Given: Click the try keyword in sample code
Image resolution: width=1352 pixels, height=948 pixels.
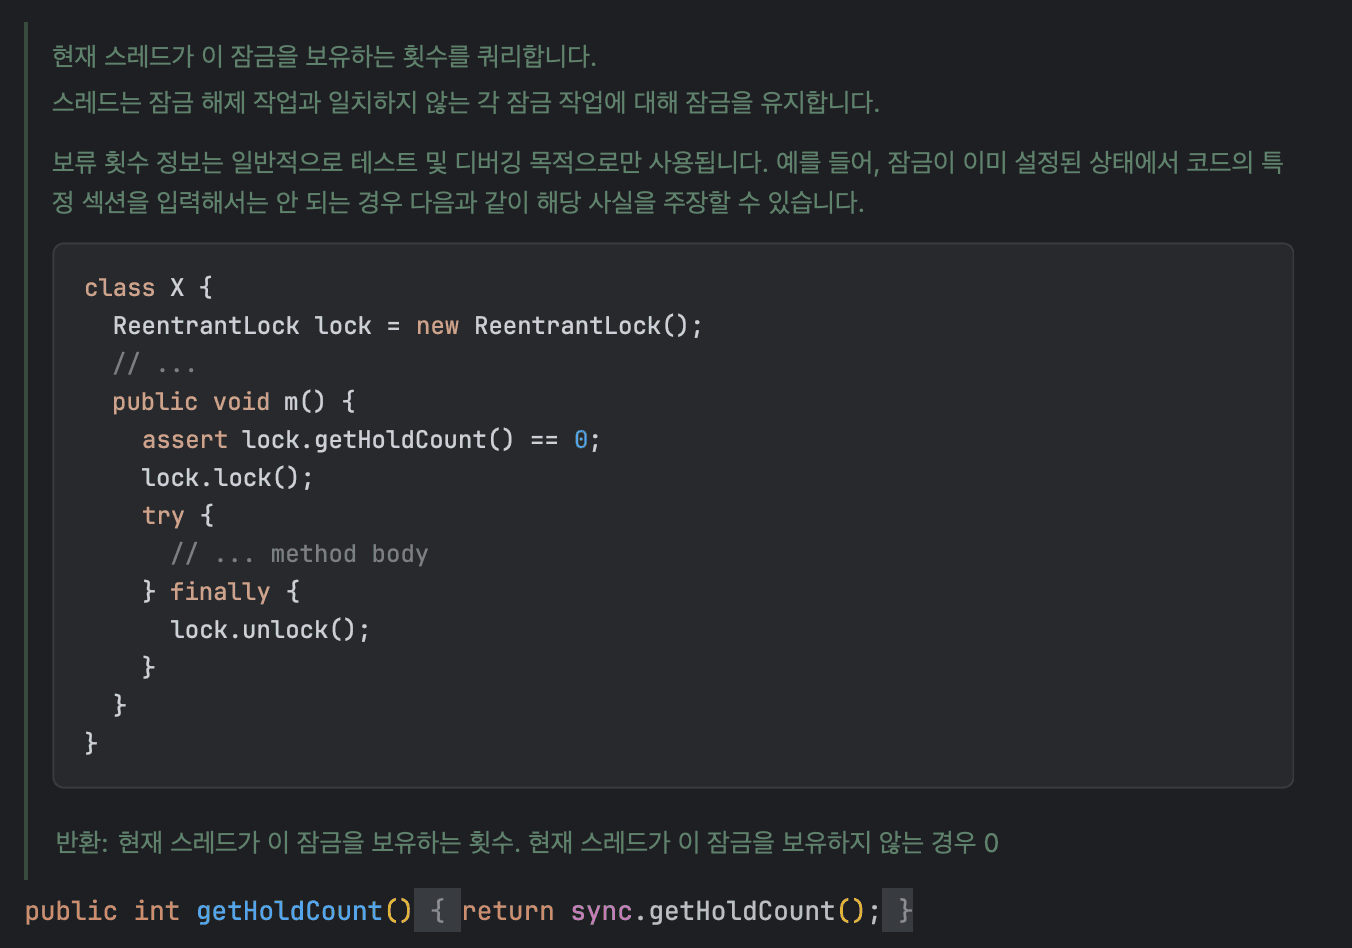Looking at the screenshot, I should [163, 516].
